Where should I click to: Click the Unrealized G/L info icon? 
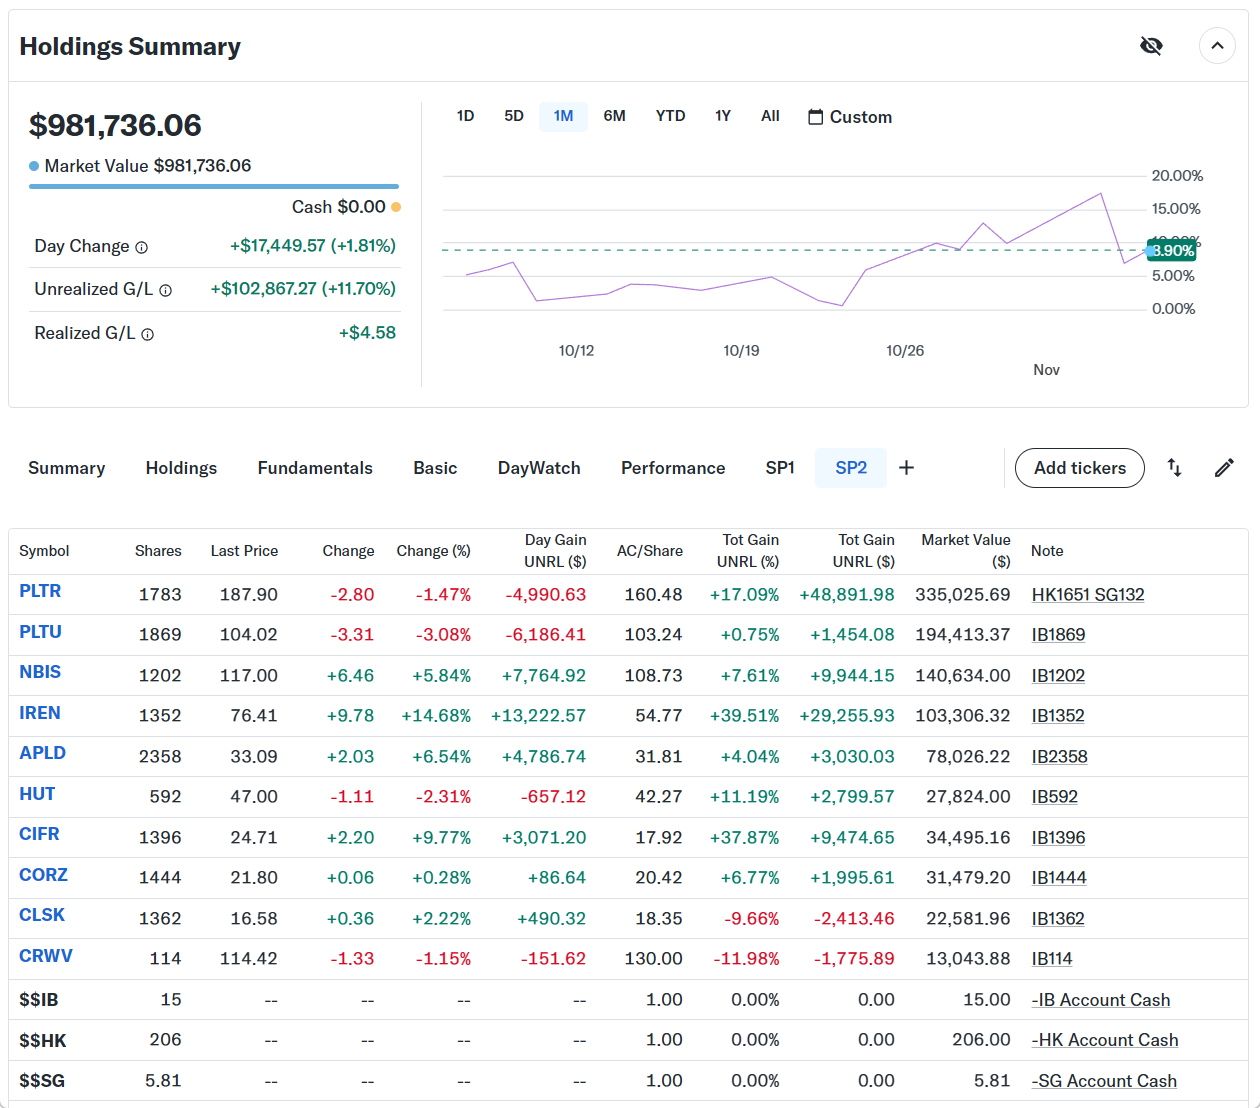166,291
